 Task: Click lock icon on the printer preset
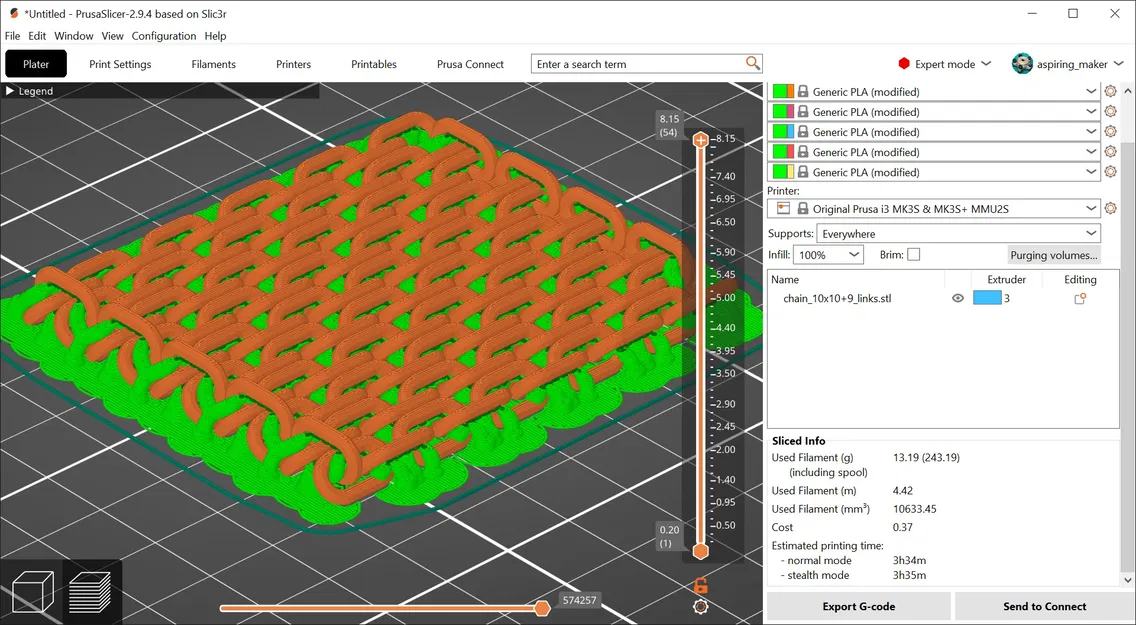(x=803, y=209)
